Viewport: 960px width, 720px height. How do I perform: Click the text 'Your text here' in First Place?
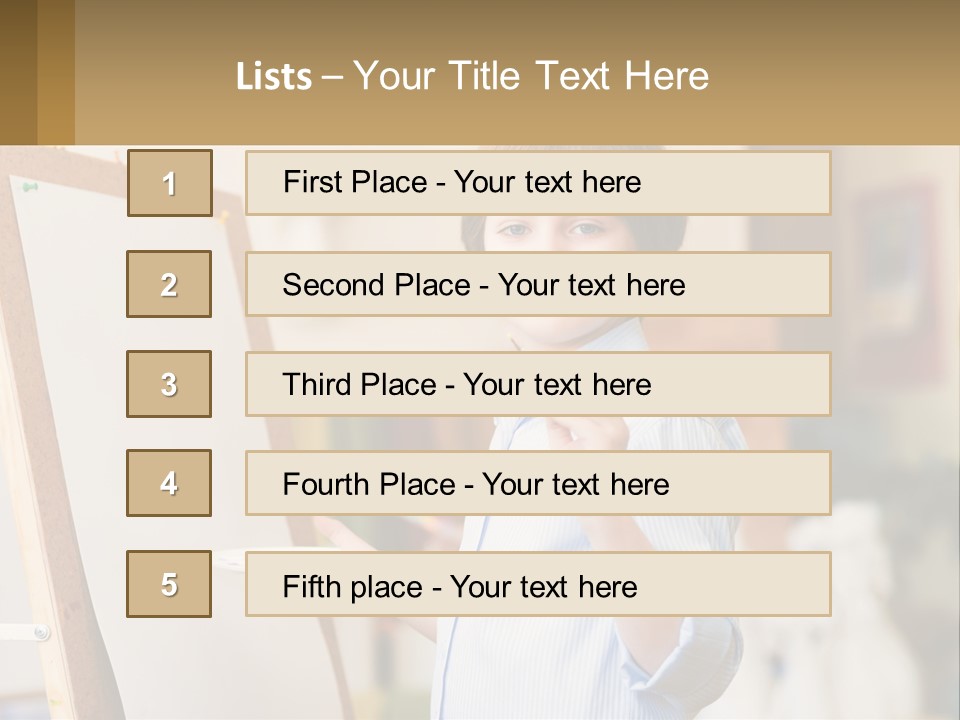tap(547, 182)
